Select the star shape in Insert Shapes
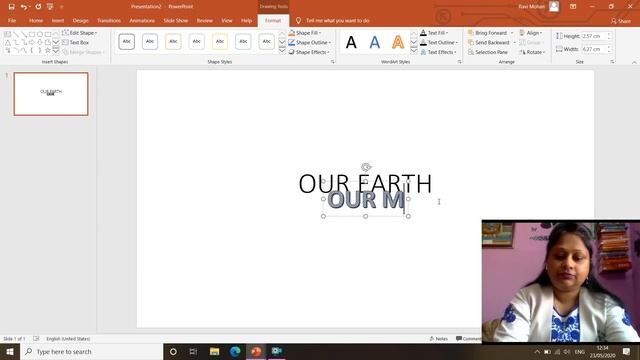 pyautogui.click(x=48, y=50)
